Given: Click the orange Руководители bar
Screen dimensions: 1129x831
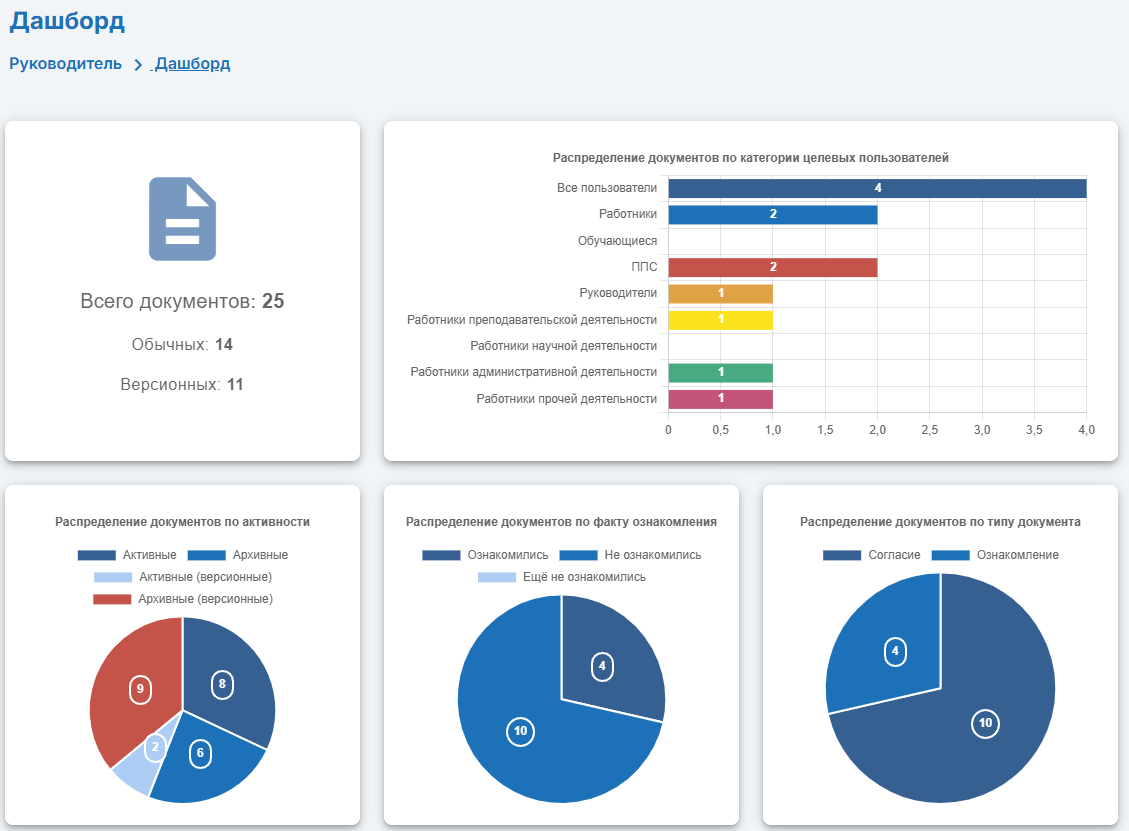Looking at the screenshot, I should click(720, 293).
